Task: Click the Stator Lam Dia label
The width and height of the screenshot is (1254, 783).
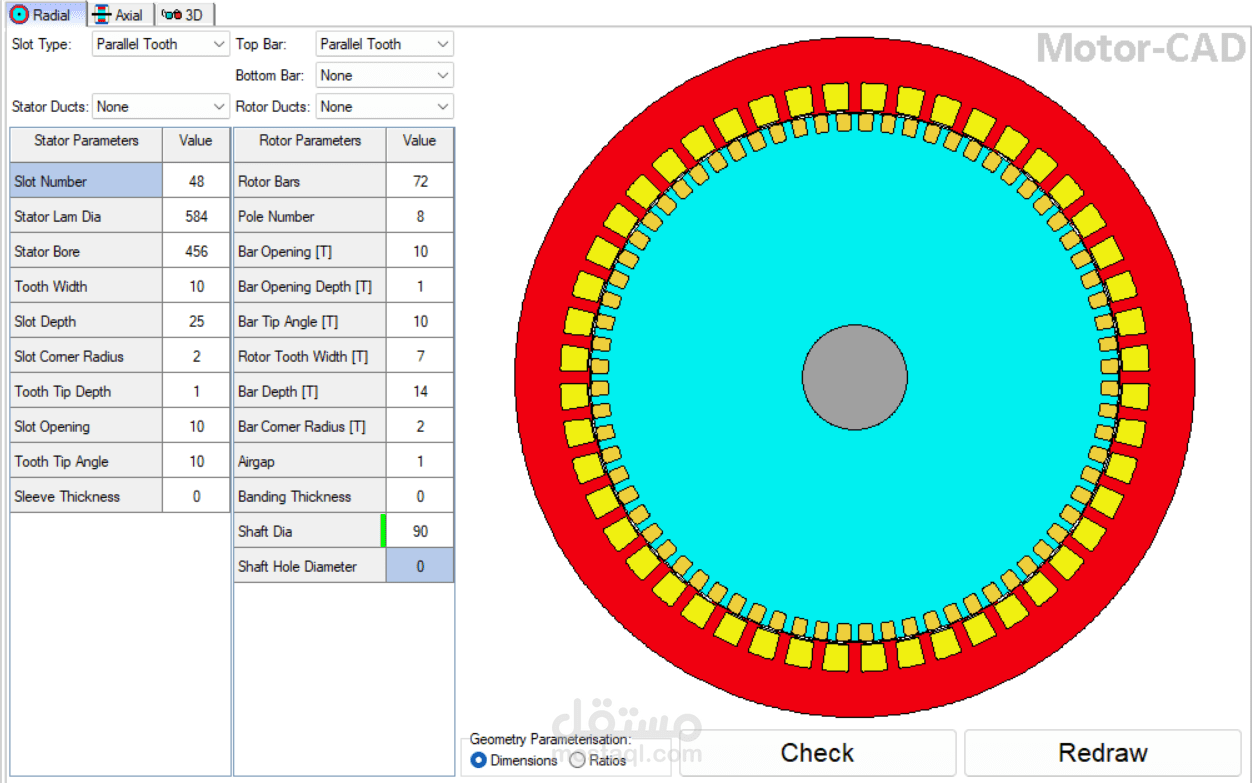Action: click(86, 216)
